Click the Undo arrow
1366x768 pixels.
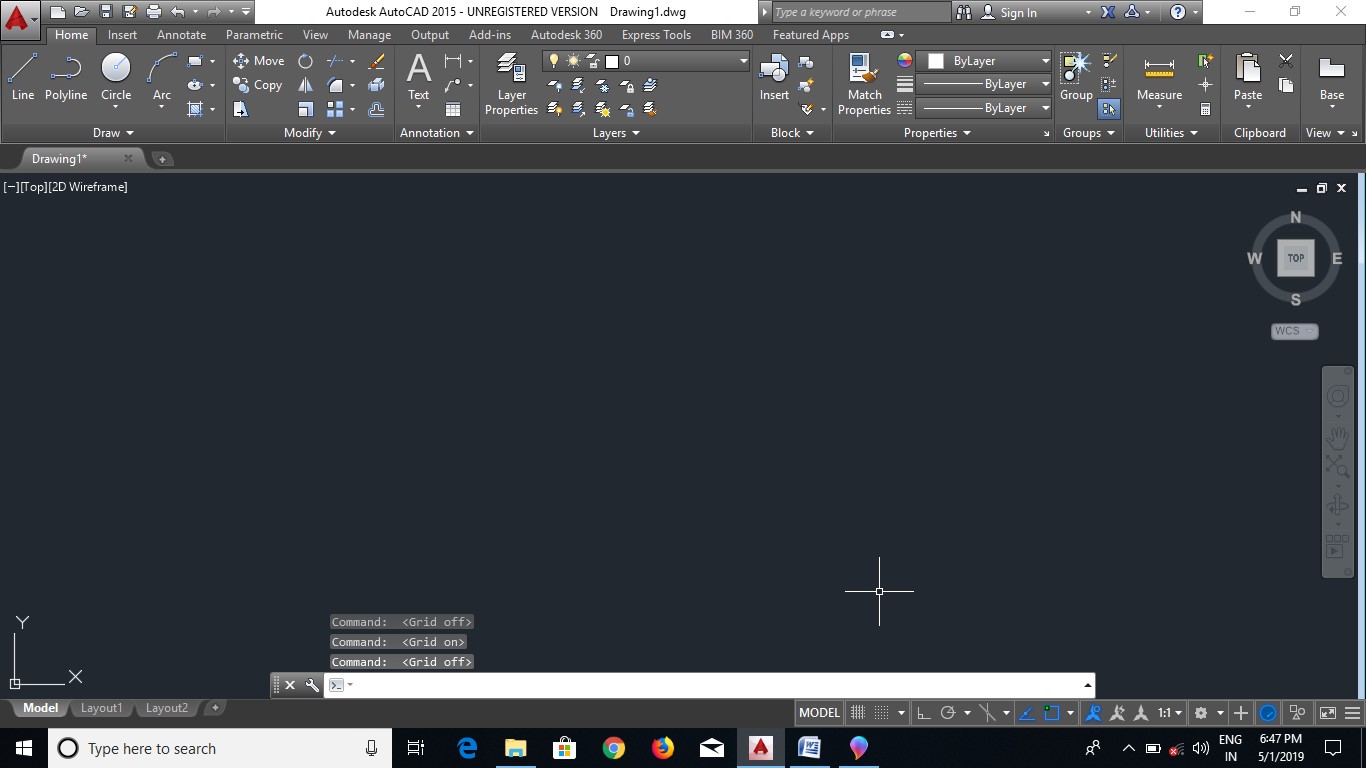[178, 12]
